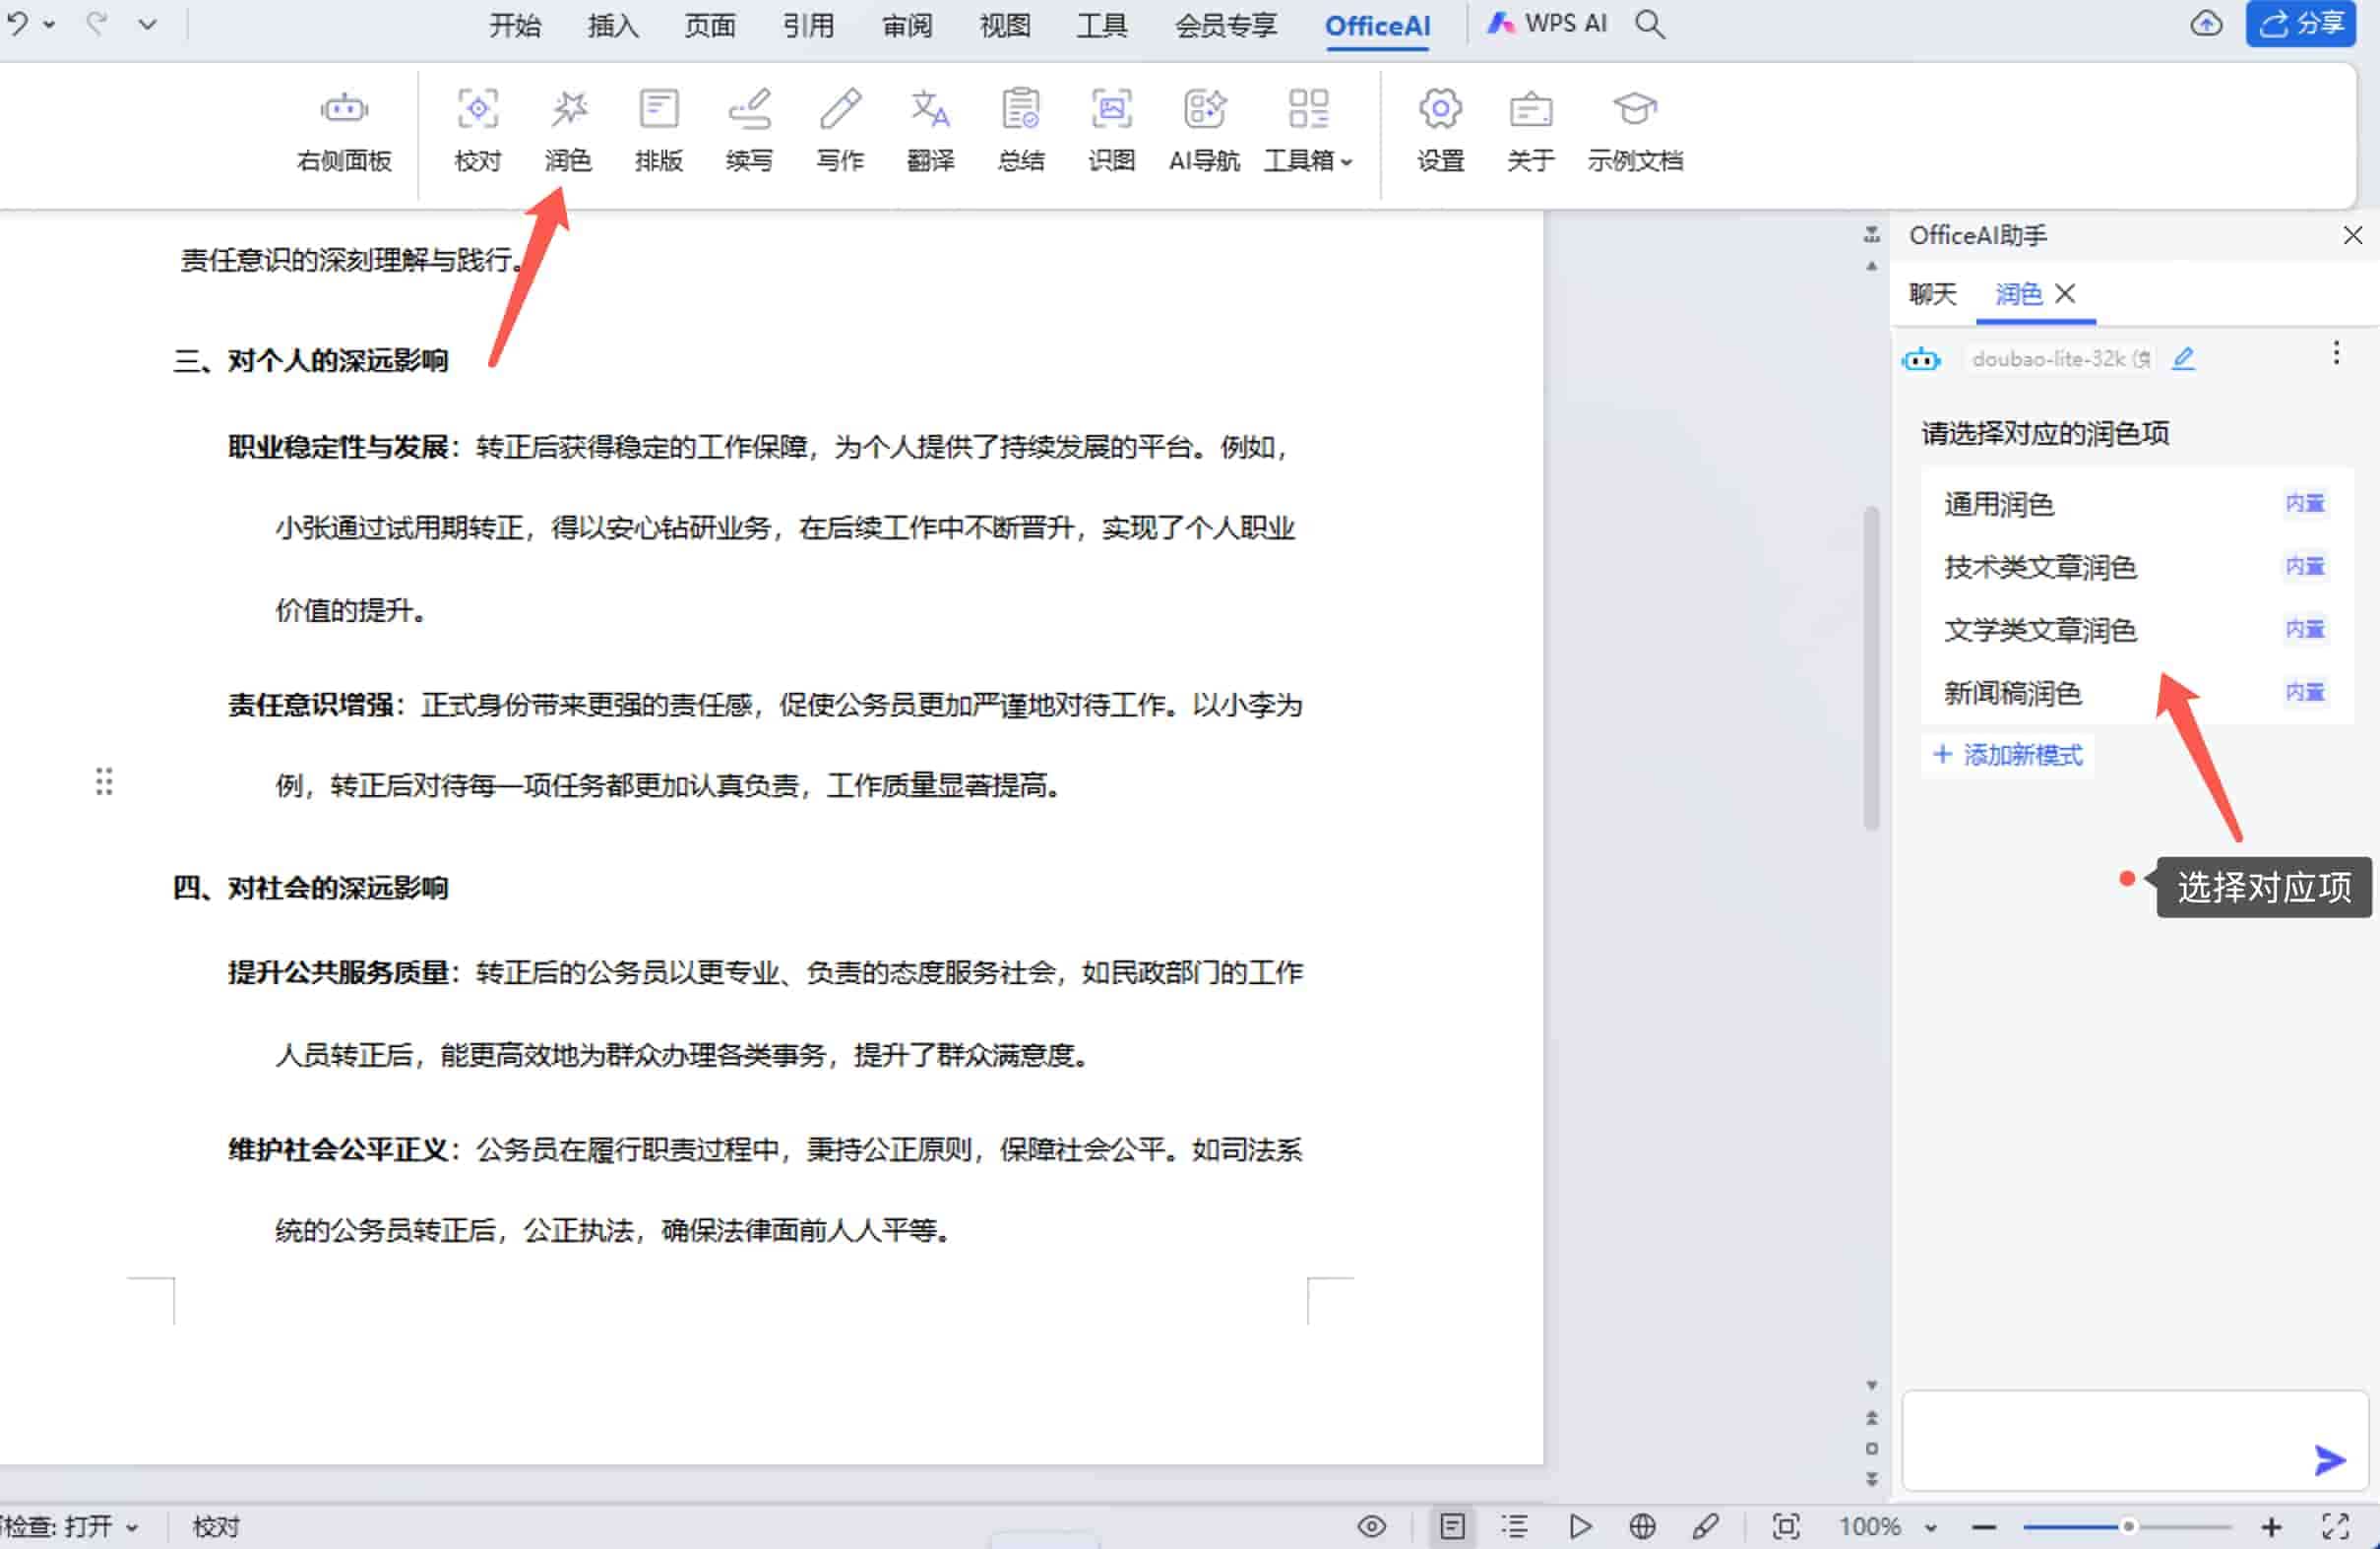Switch to the 聊天 chat tab
This screenshot has width=2380, height=1549.
pos(1932,294)
